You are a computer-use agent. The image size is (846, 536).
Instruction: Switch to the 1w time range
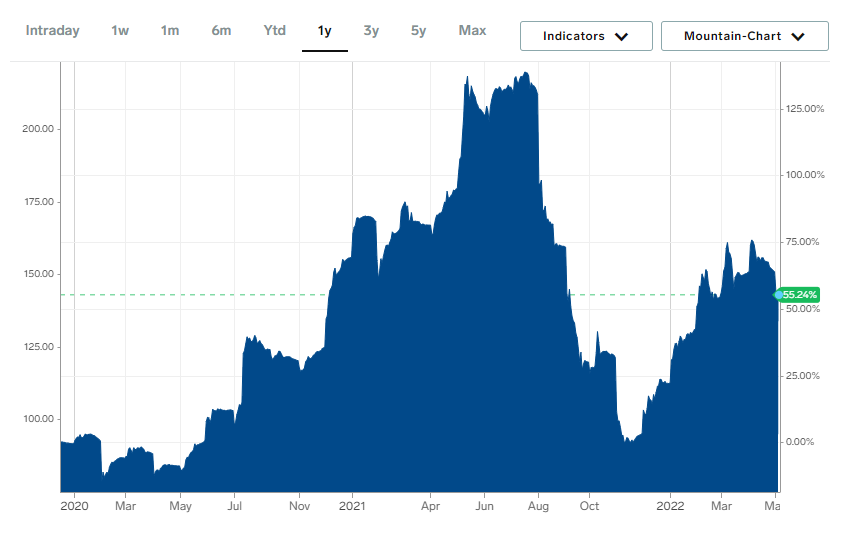tap(120, 31)
